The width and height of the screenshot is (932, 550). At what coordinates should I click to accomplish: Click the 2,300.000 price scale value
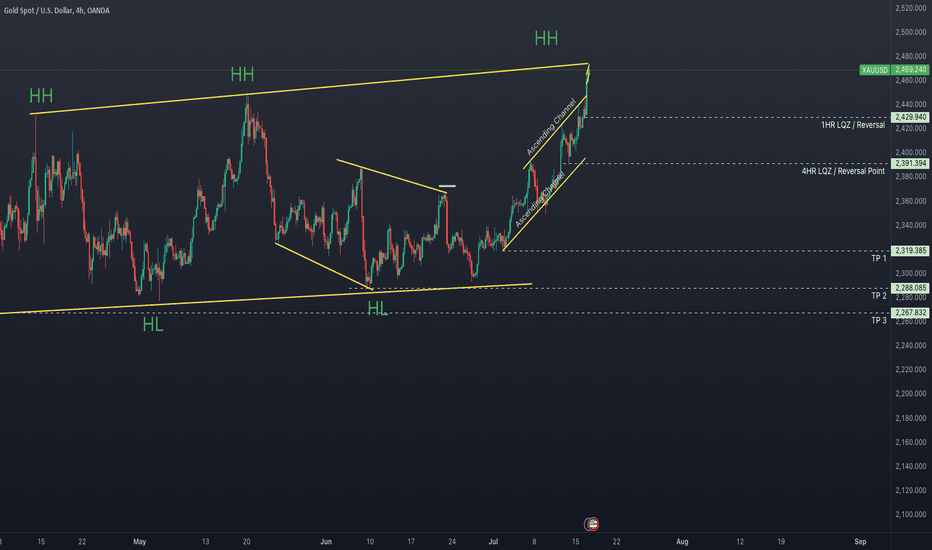click(911, 274)
